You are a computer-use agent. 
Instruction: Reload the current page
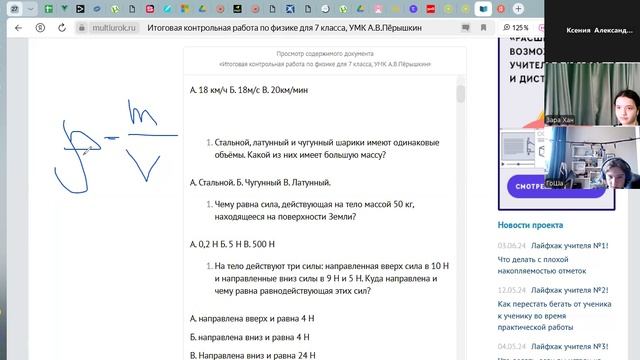(62, 28)
